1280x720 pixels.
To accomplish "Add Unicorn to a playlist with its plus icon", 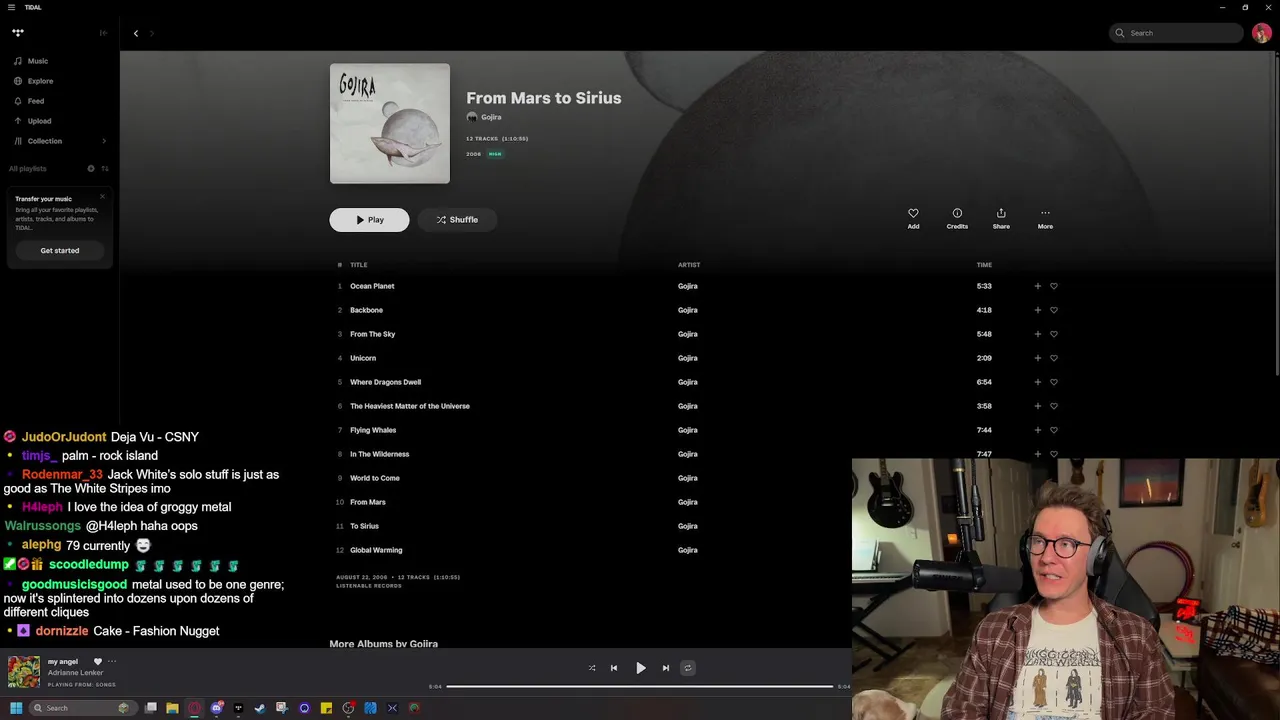I will [1037, 358].
